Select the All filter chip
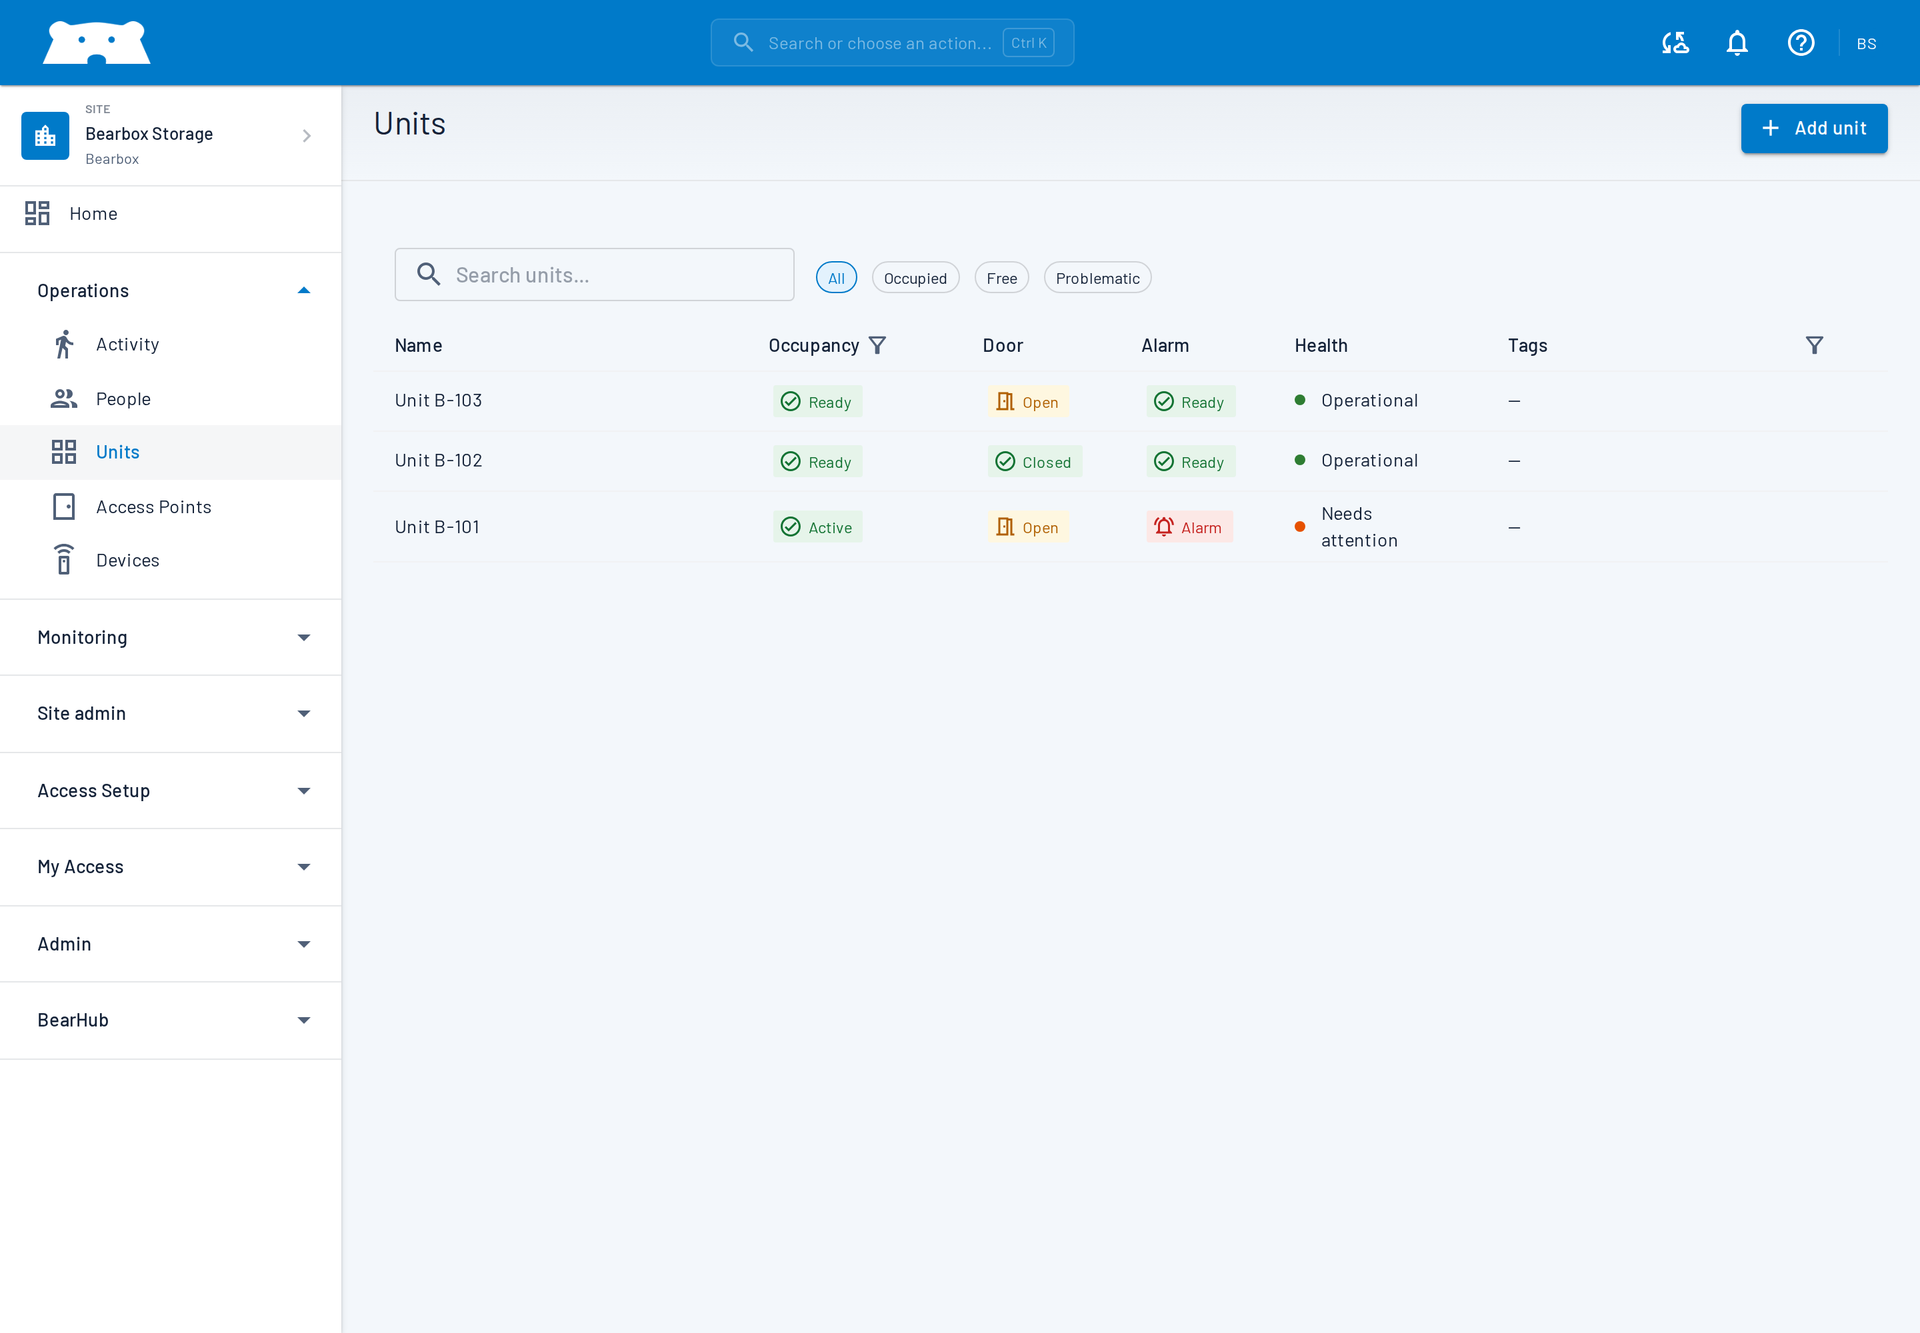The width and height of the screenshot is (1920, 1333). click(x=836, y=278)
